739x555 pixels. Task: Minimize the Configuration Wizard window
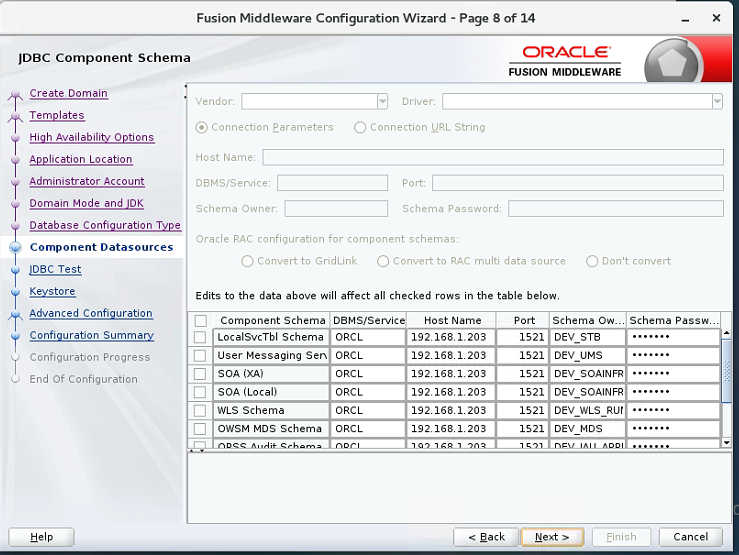[x=685, y=19]
